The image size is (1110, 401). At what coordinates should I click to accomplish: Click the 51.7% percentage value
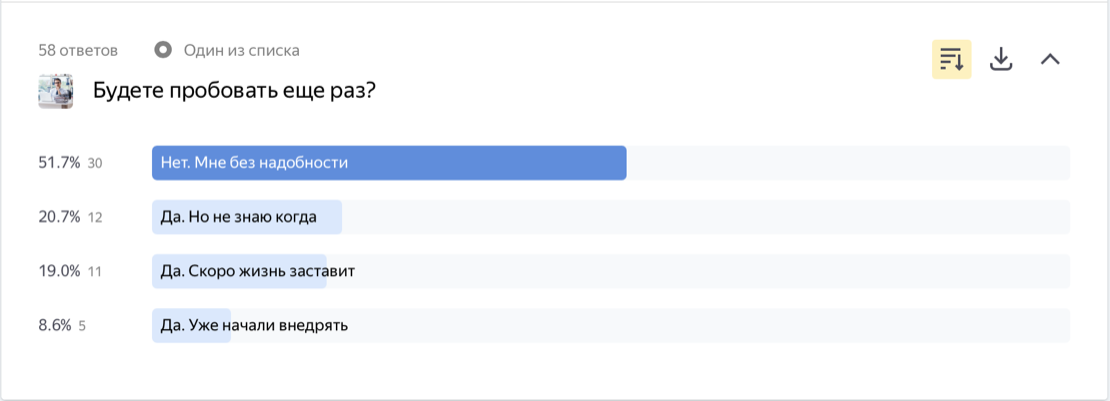coord(59,163)
